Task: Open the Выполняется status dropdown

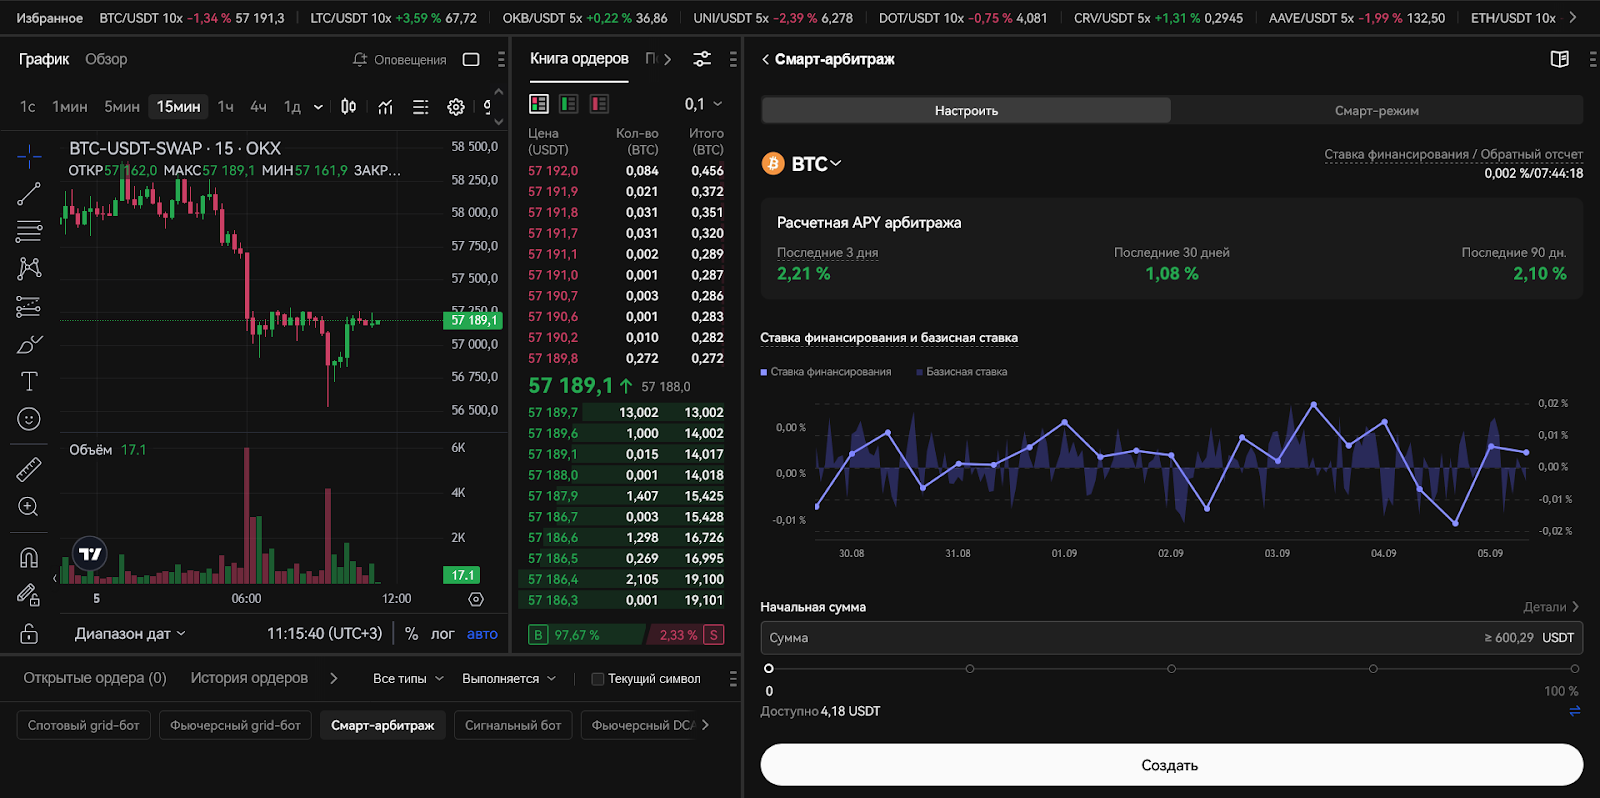Action: pos(508,679)
